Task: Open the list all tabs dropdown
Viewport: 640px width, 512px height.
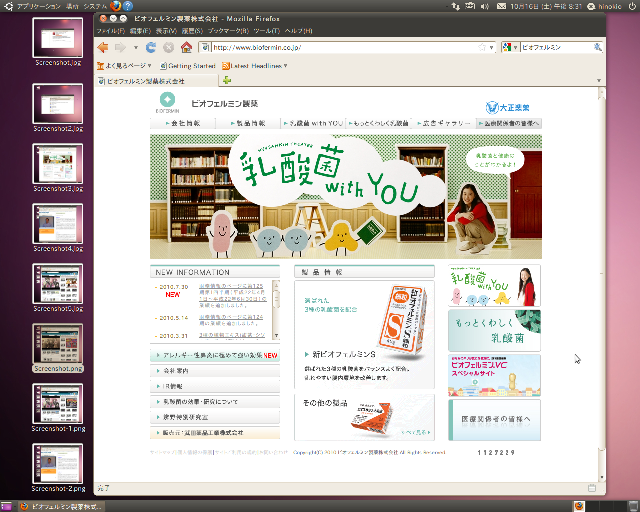Action: tap(599, 80)
